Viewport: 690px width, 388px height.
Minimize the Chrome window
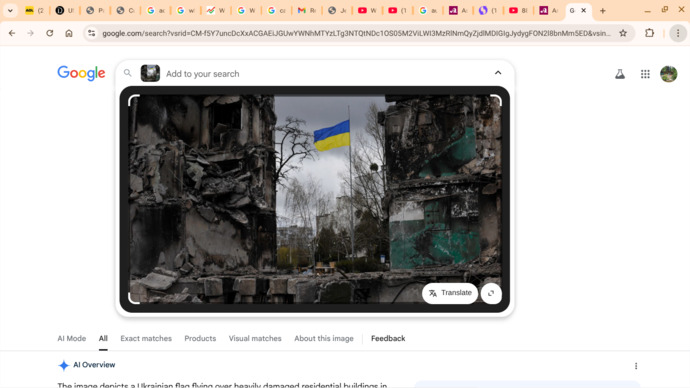click(x=647, y=11)
